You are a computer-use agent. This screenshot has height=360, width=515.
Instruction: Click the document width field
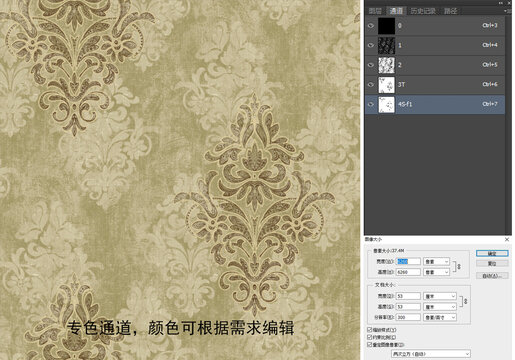coord(408,296)
